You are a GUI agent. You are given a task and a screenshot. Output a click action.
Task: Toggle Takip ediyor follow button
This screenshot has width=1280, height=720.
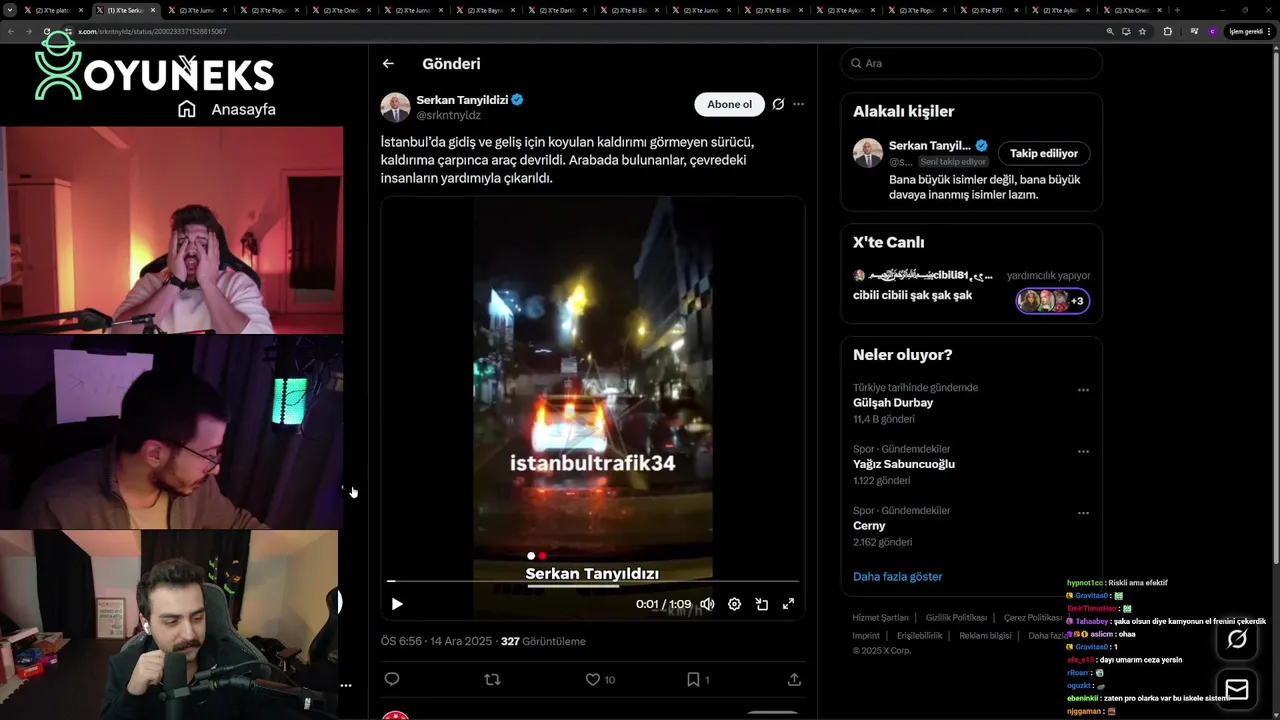(1044, 153)
